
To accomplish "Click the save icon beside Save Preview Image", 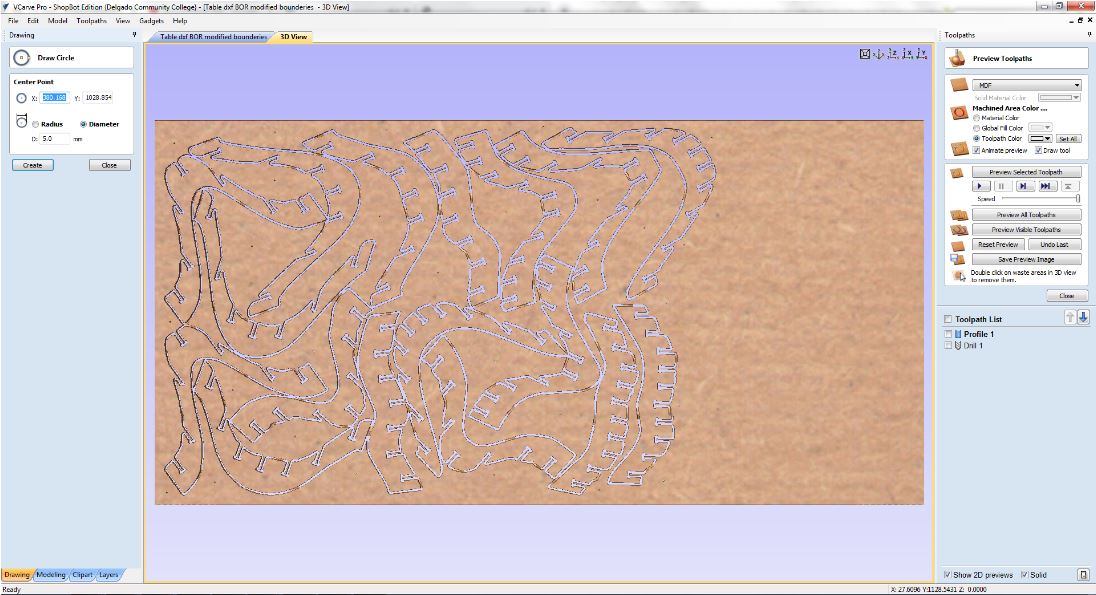I will [x=958, y=260].
